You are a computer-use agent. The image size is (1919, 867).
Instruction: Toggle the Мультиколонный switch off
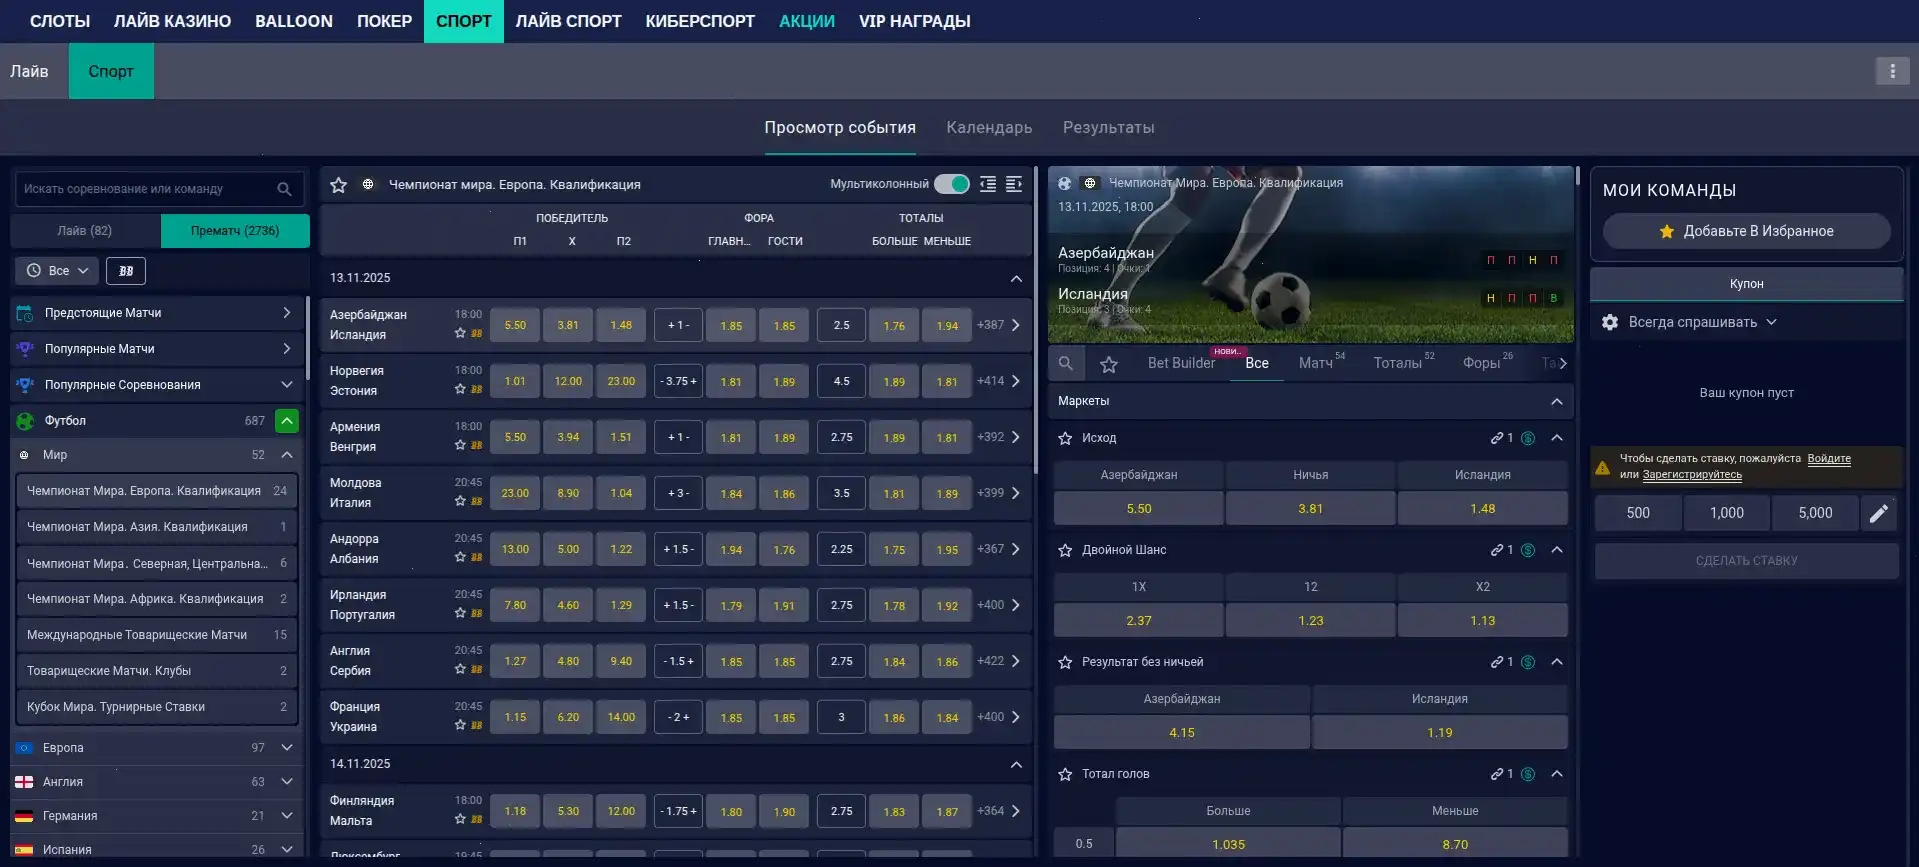(x=951, y=184)
